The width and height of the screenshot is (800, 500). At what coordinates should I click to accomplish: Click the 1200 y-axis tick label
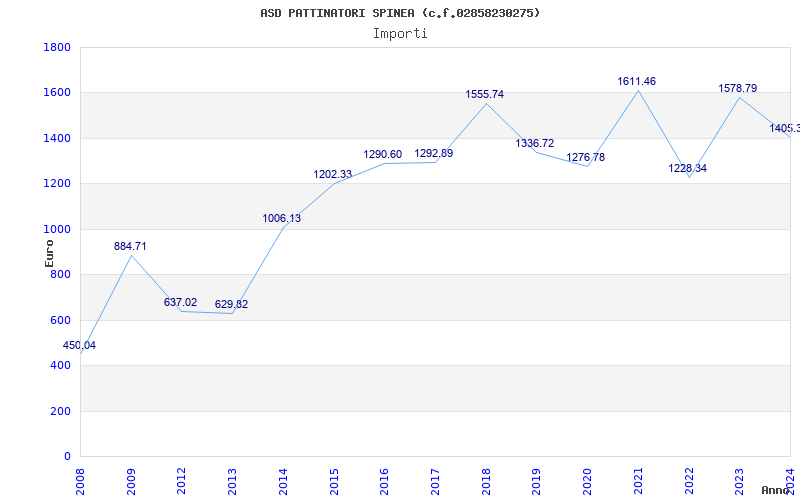57,184
